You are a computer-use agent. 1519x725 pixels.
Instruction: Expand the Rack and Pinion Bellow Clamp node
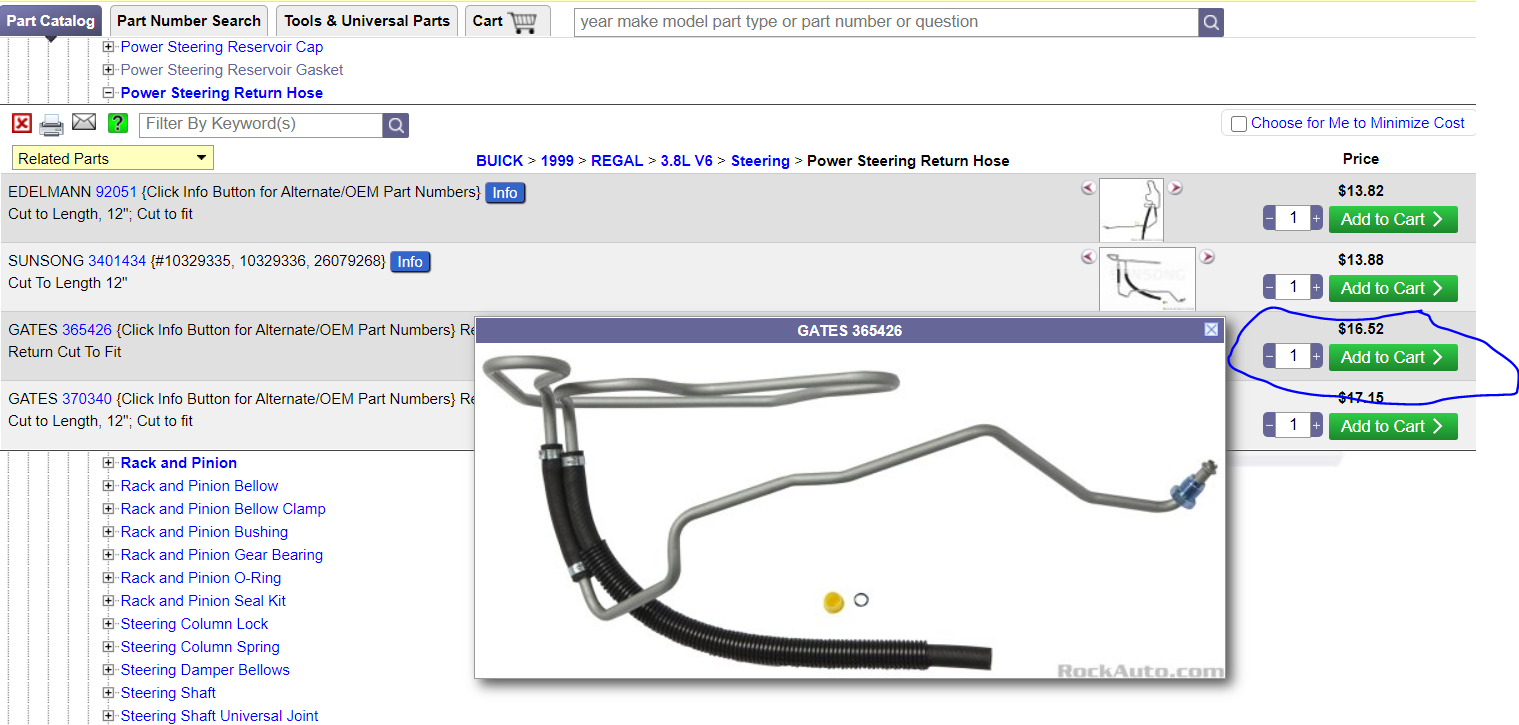tap(108, 509)
